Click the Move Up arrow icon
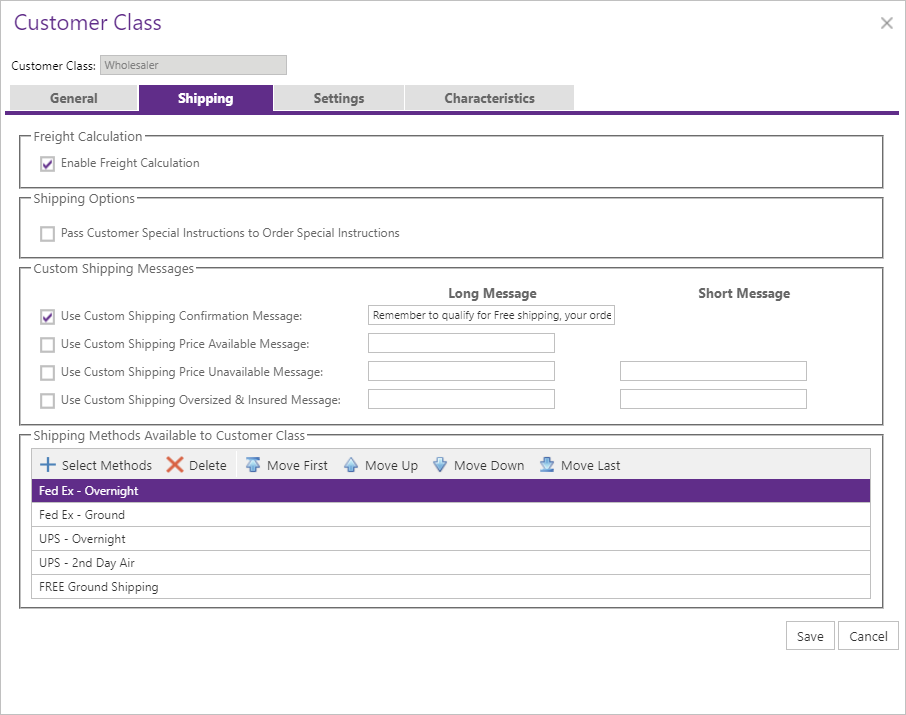906x715 pixels. pyautogui.click(x=351, y=465)
